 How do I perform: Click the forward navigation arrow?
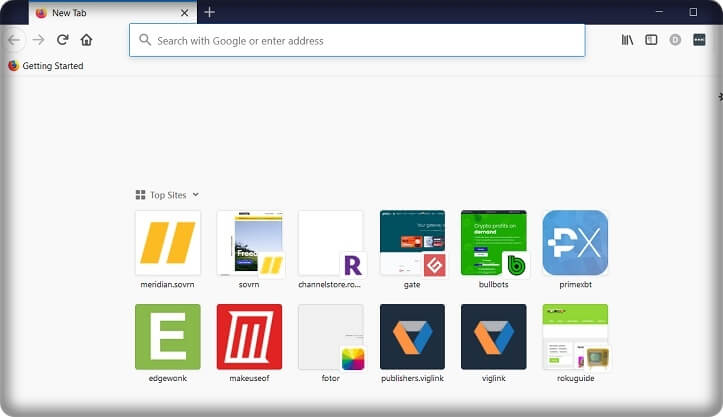point(39,40)
